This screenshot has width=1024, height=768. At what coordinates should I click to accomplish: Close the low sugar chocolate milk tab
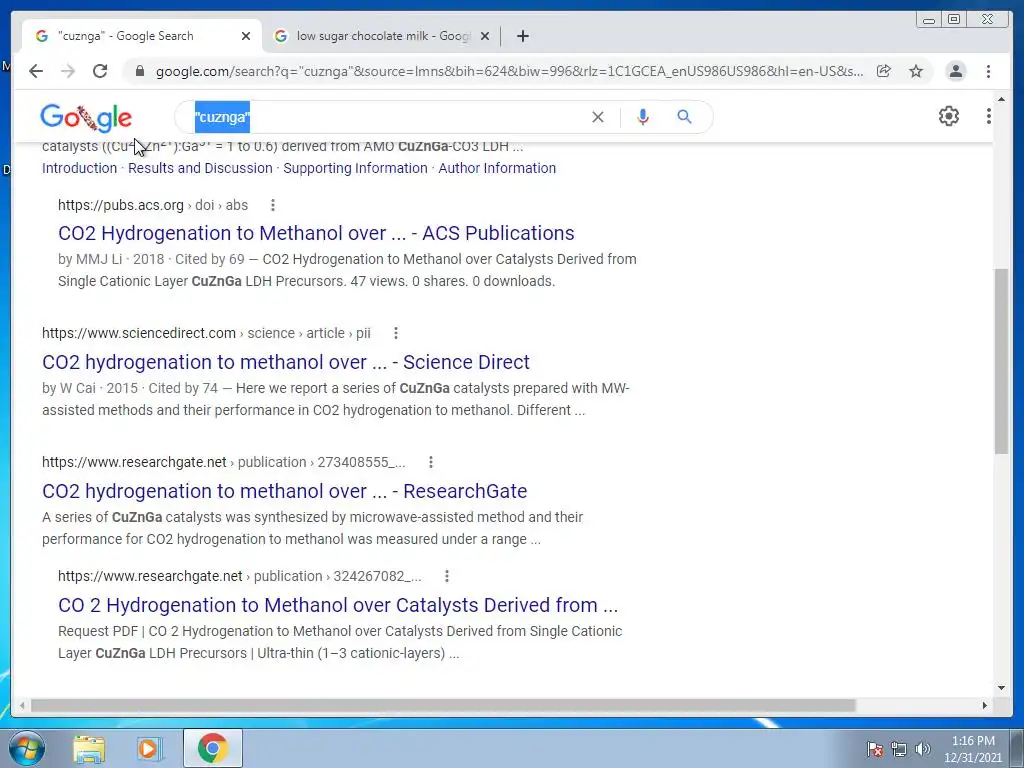pos(485,36)
